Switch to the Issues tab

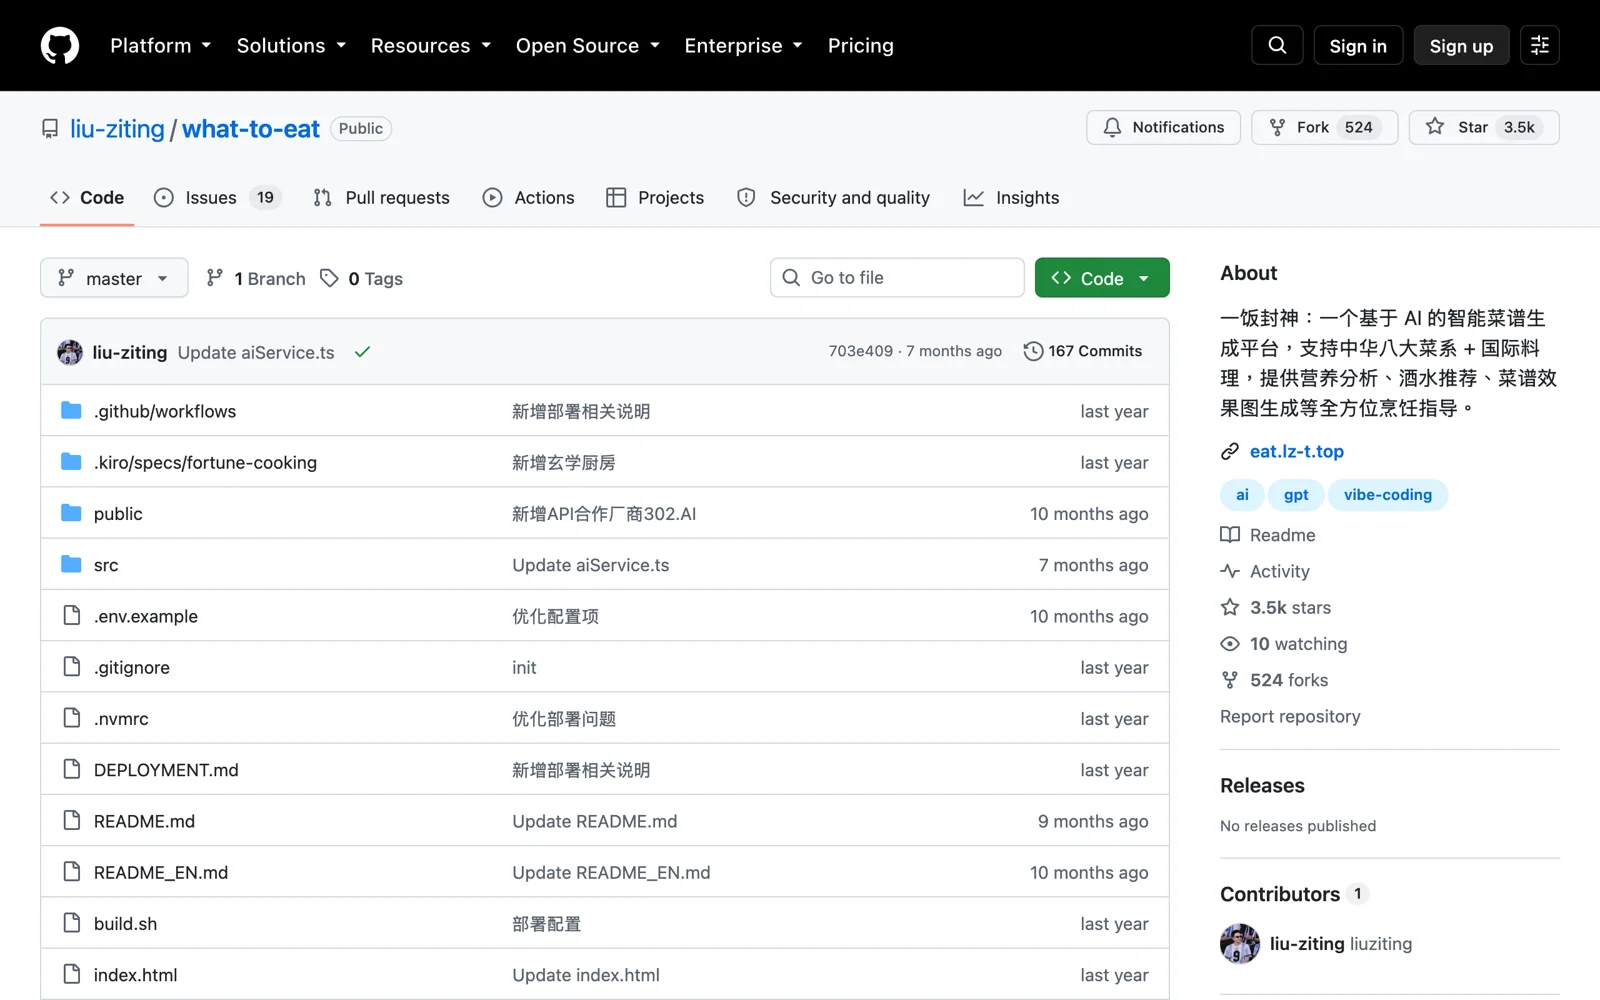[217, 198]
